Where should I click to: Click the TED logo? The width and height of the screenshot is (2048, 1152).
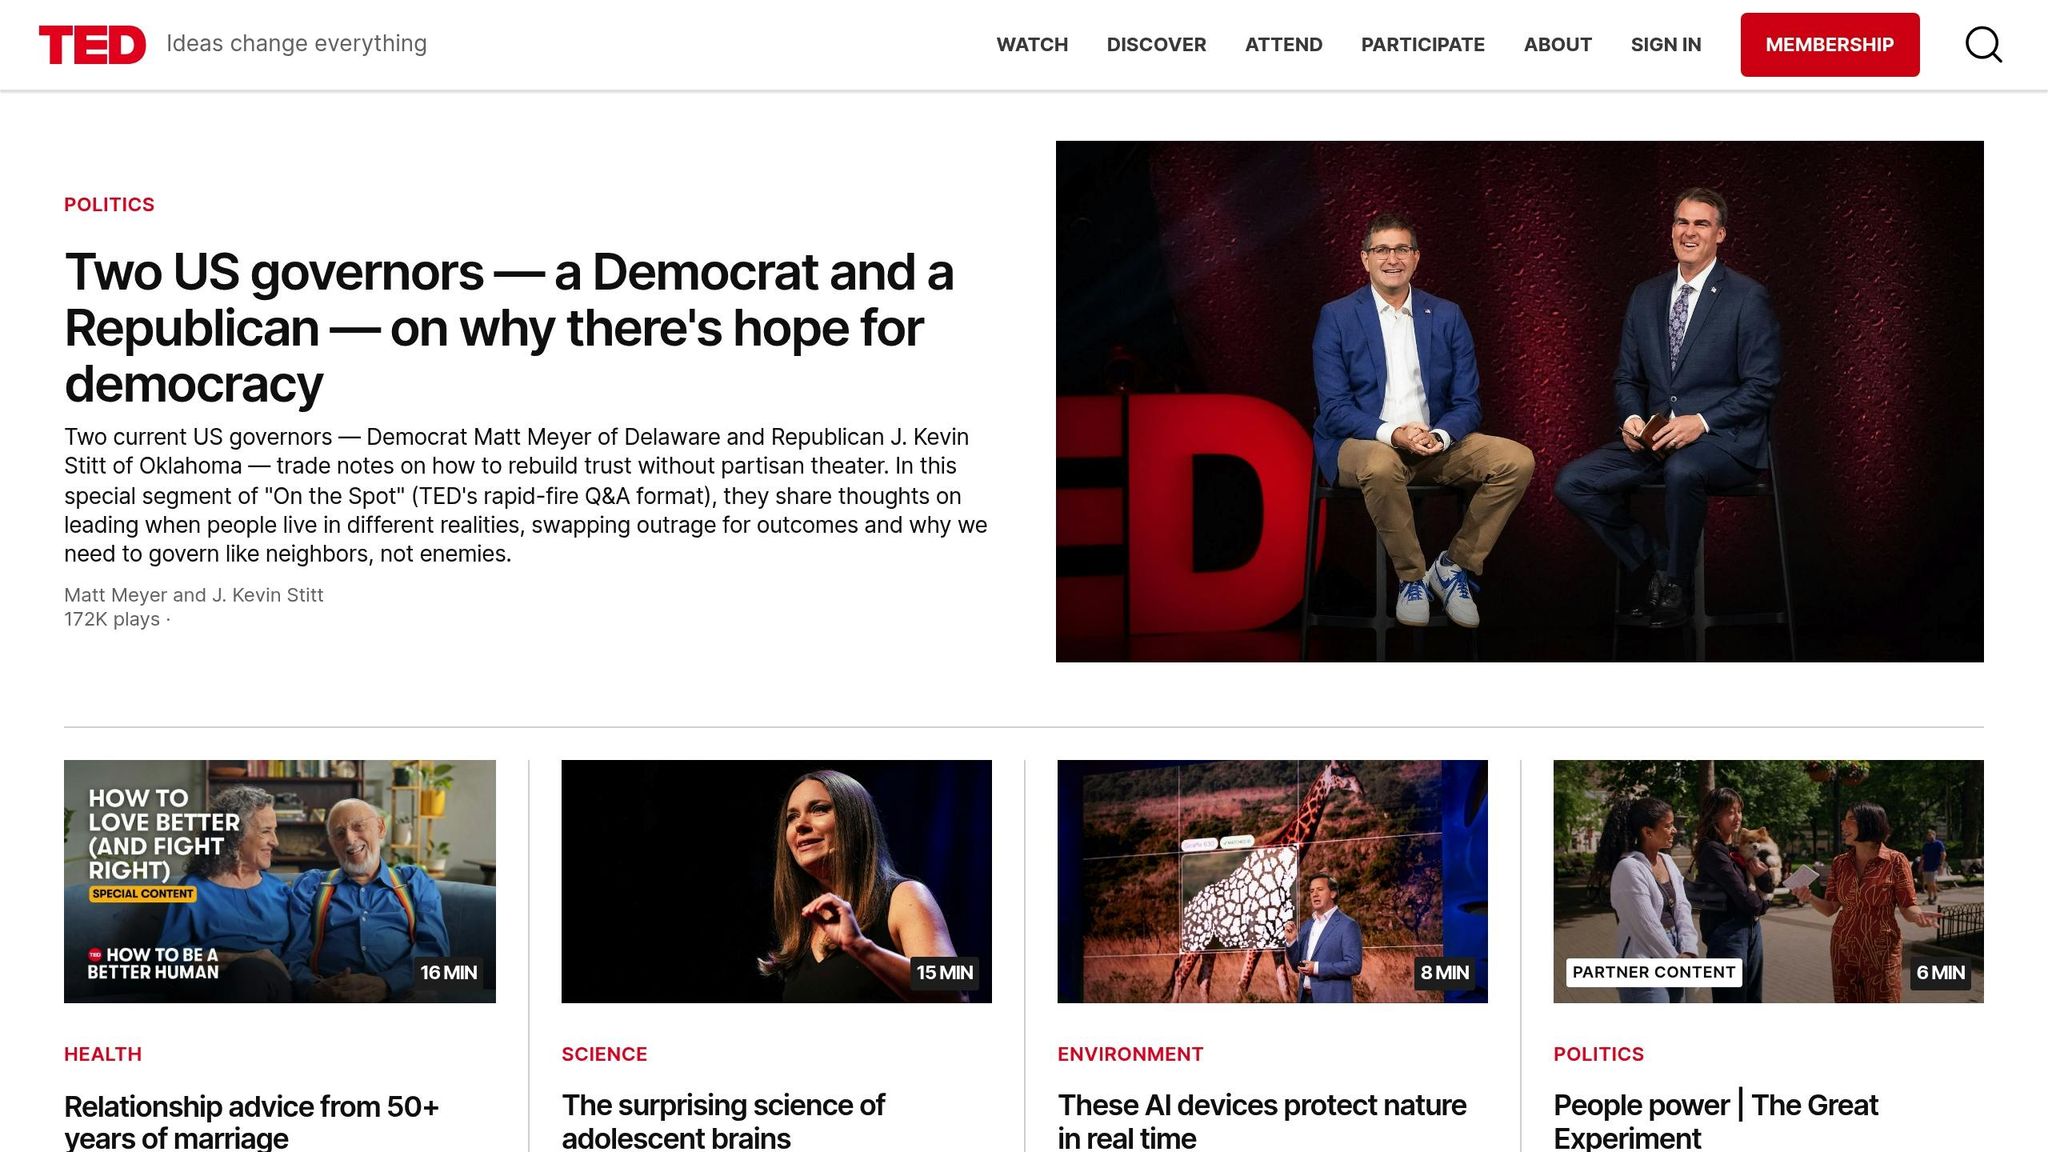(92, 45)
